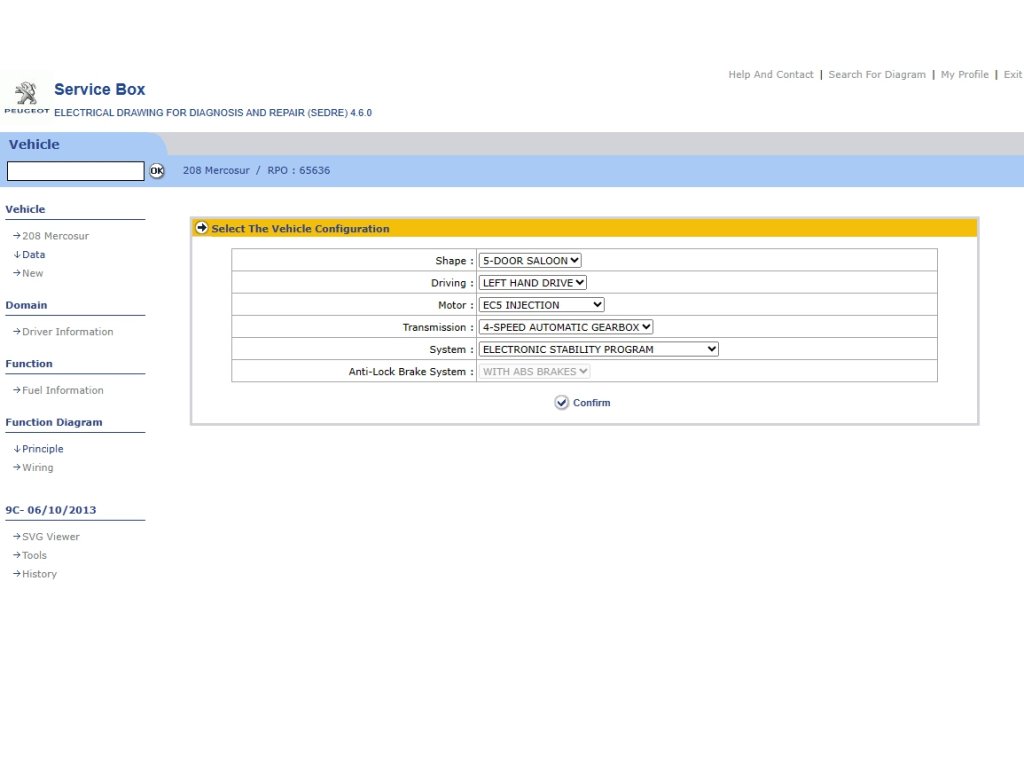Screen dimensions: 1024x768
Task: Expand the Data item in Vehicle section
Action: tap(33, 255)
